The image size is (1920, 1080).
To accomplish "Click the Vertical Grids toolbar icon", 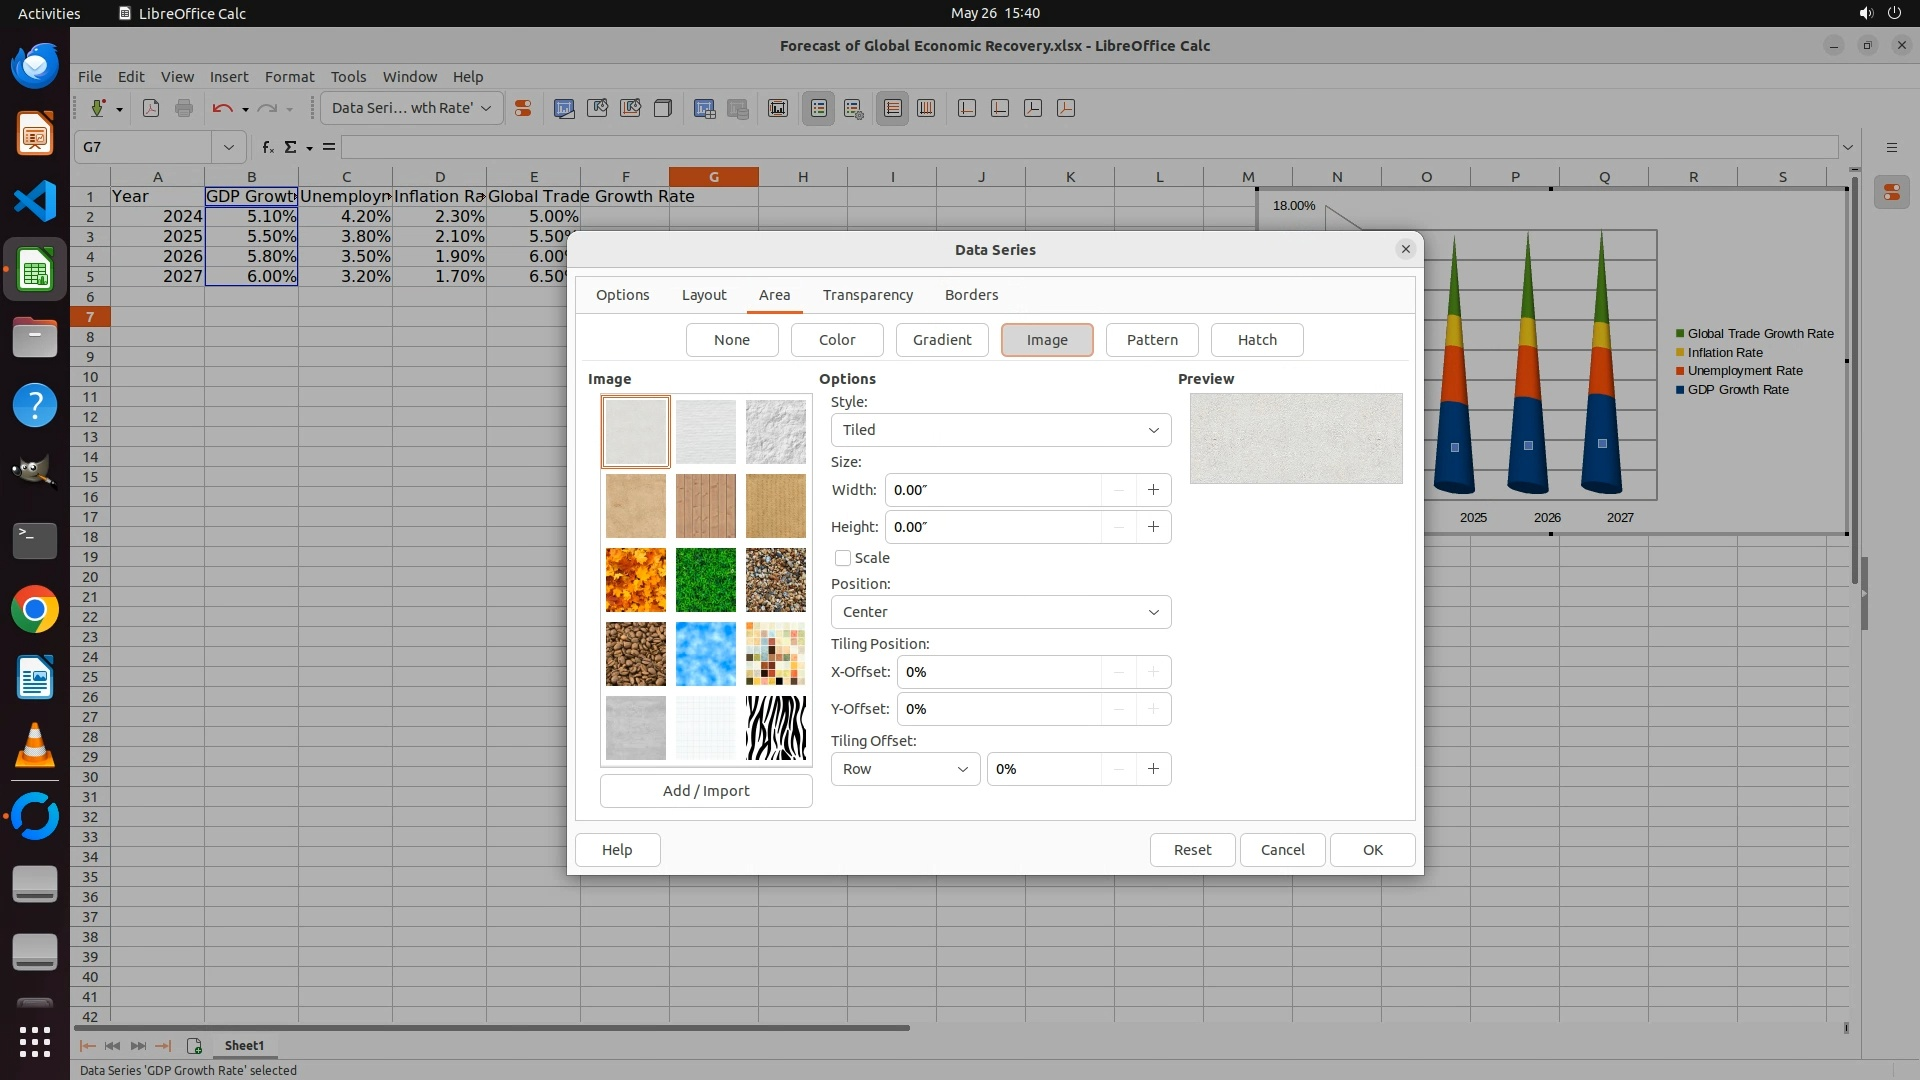I will click(926, 108).
